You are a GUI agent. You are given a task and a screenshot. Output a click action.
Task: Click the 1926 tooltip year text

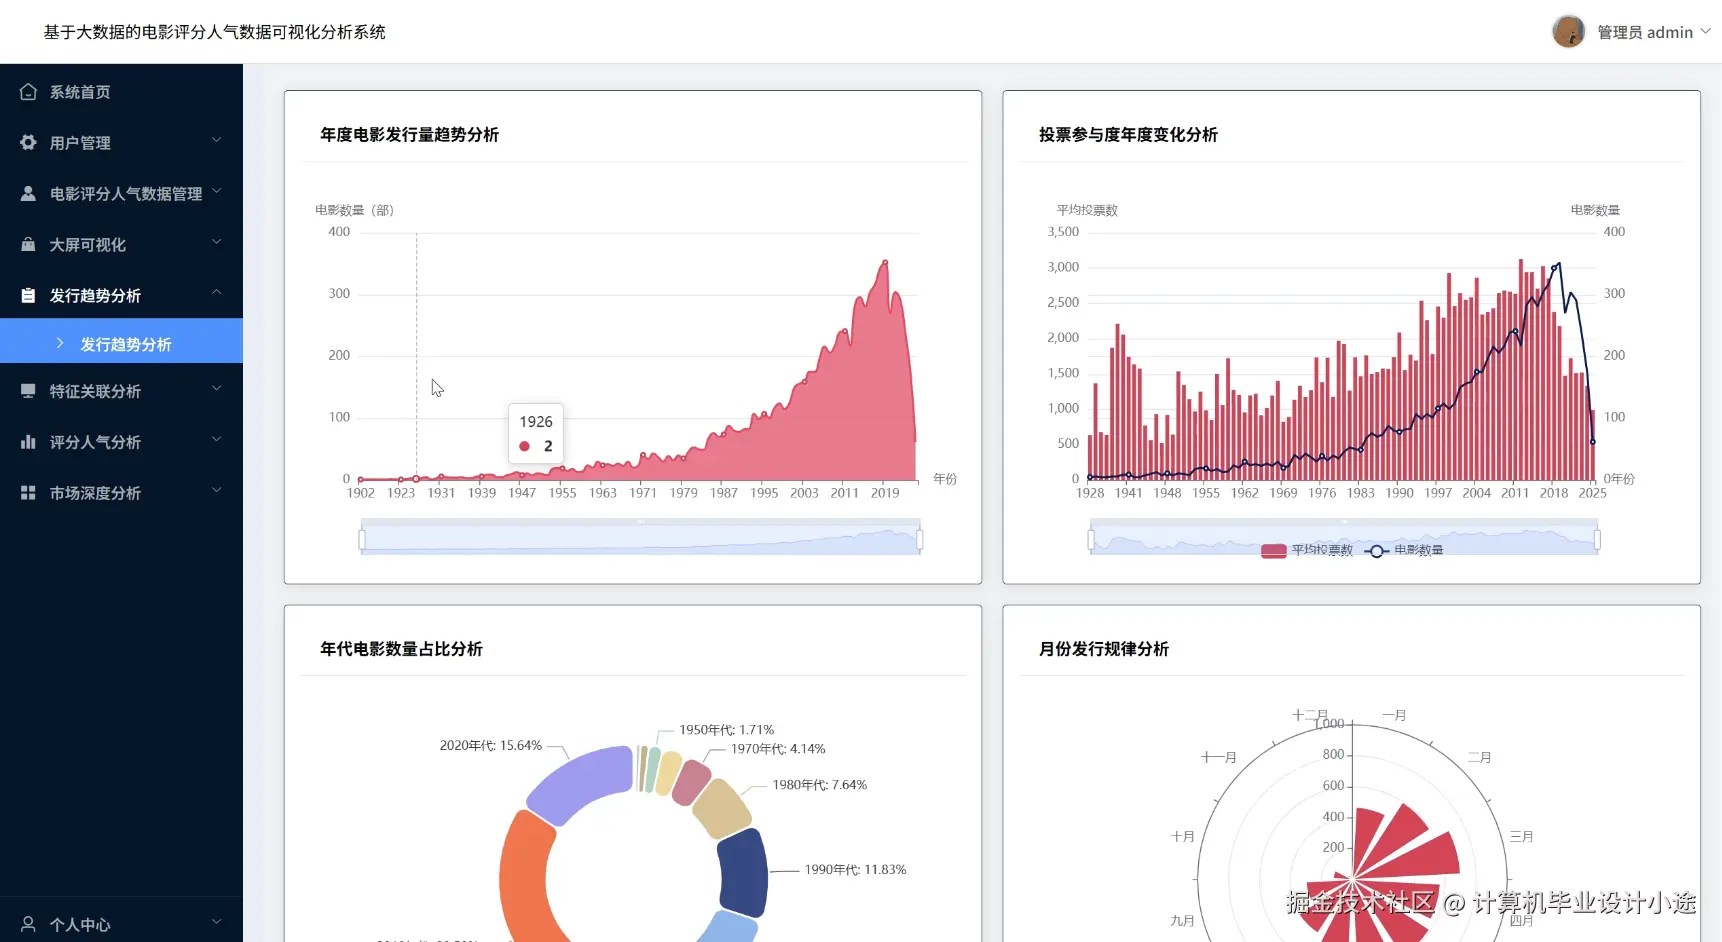pyautogui.click(x=536, y=422)
